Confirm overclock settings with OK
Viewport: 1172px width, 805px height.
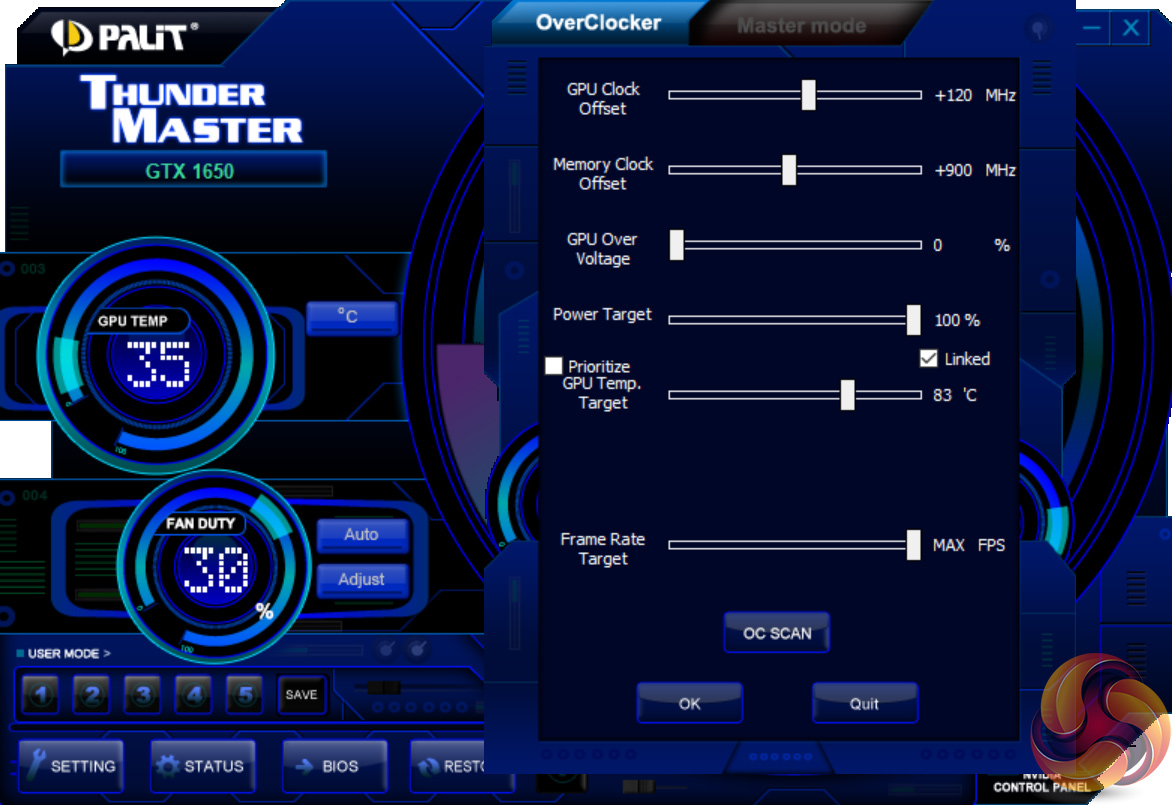(x=689, y=703)
